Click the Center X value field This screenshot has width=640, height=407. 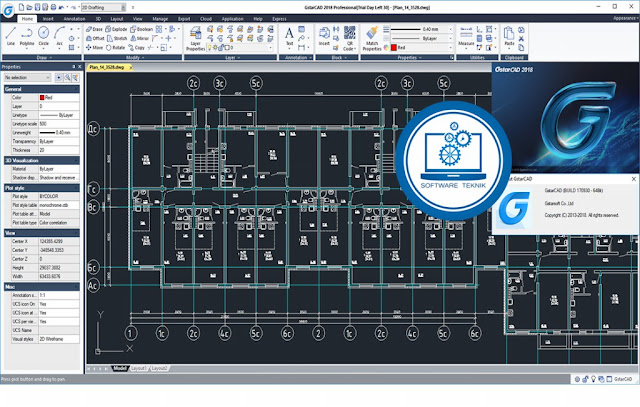(x=59, y=241)
